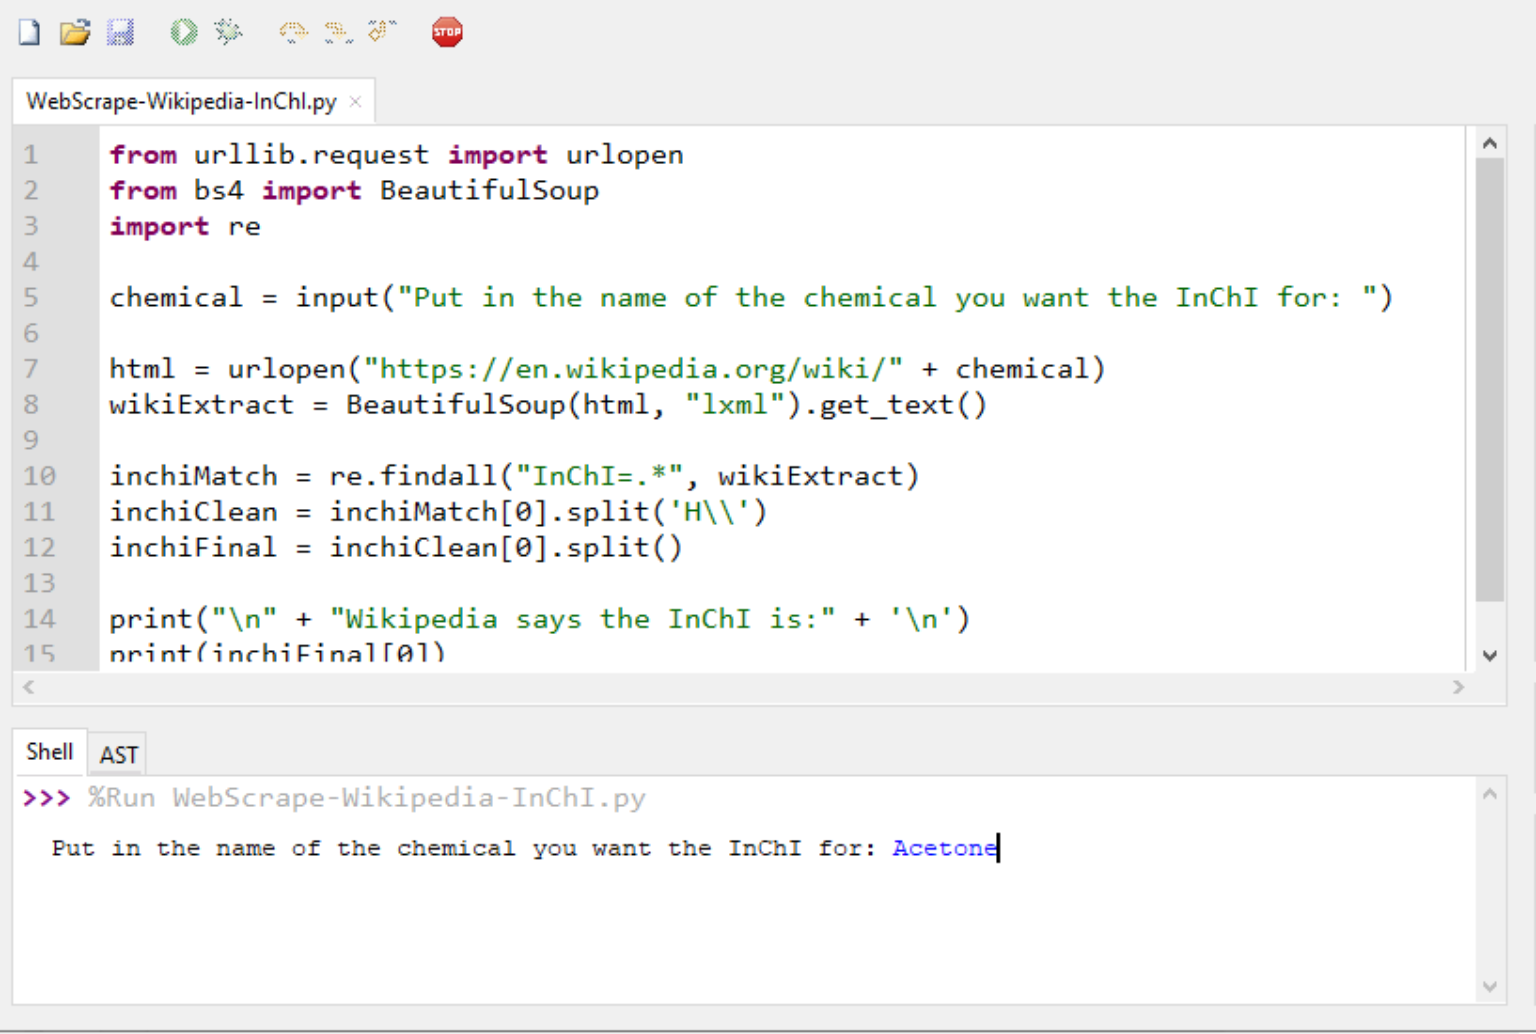Viewport: 1536px width, 1034px height.
Task: Place cursor after Acetone in the Shell input
Action: point(997,848)
